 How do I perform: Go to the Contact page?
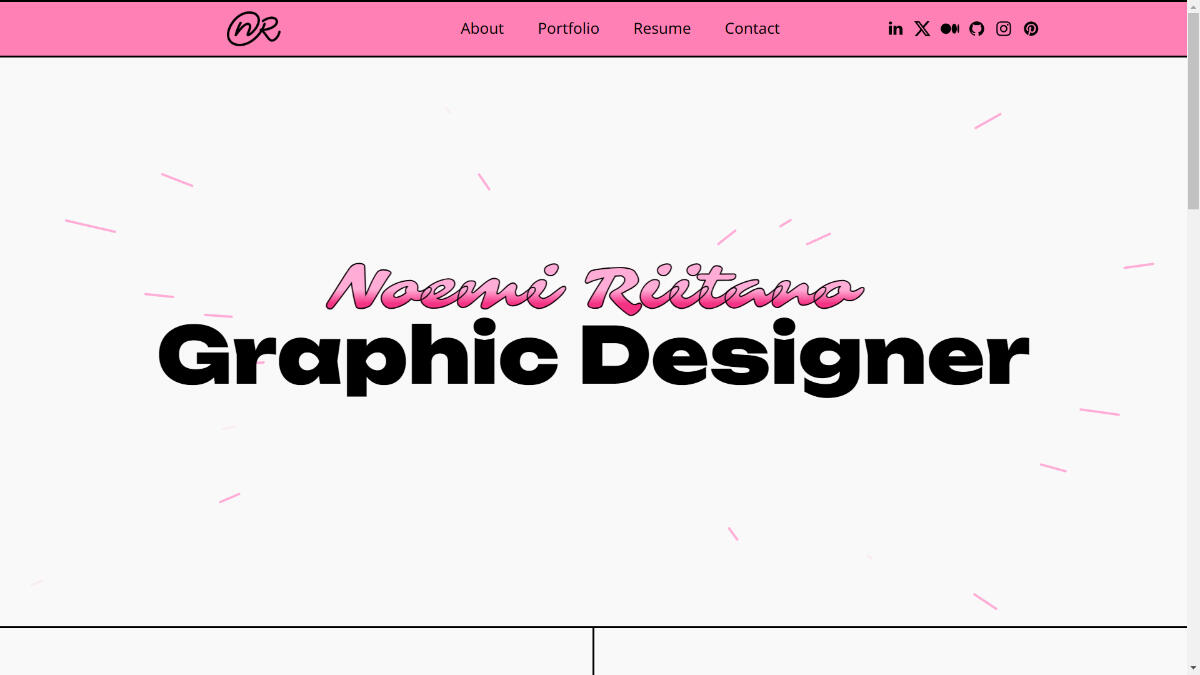(x=752, y=29)
